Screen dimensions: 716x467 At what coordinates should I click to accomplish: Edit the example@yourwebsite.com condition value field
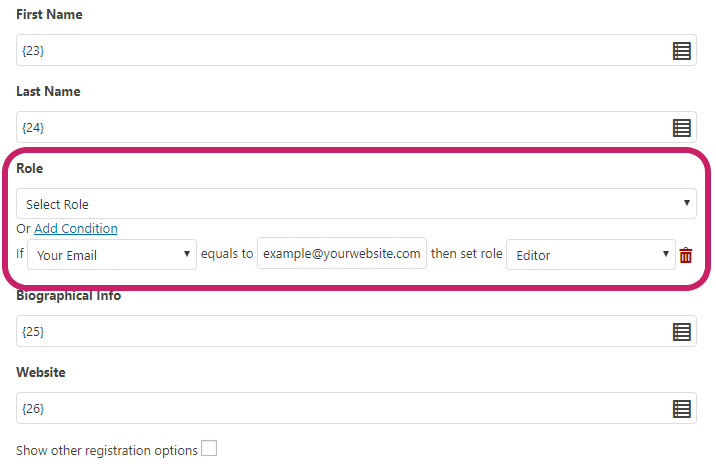[x=342, y=253]
